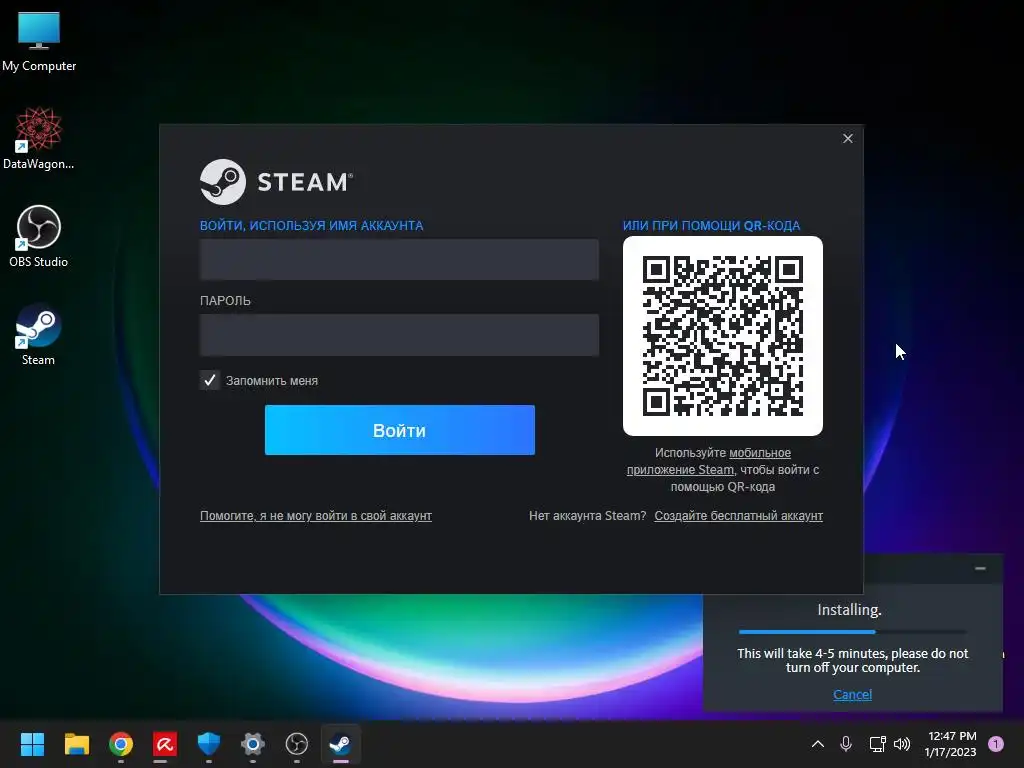This screenshot has height=768, width=1024.
Task: Click the QR code image
Action: [723, 336]
